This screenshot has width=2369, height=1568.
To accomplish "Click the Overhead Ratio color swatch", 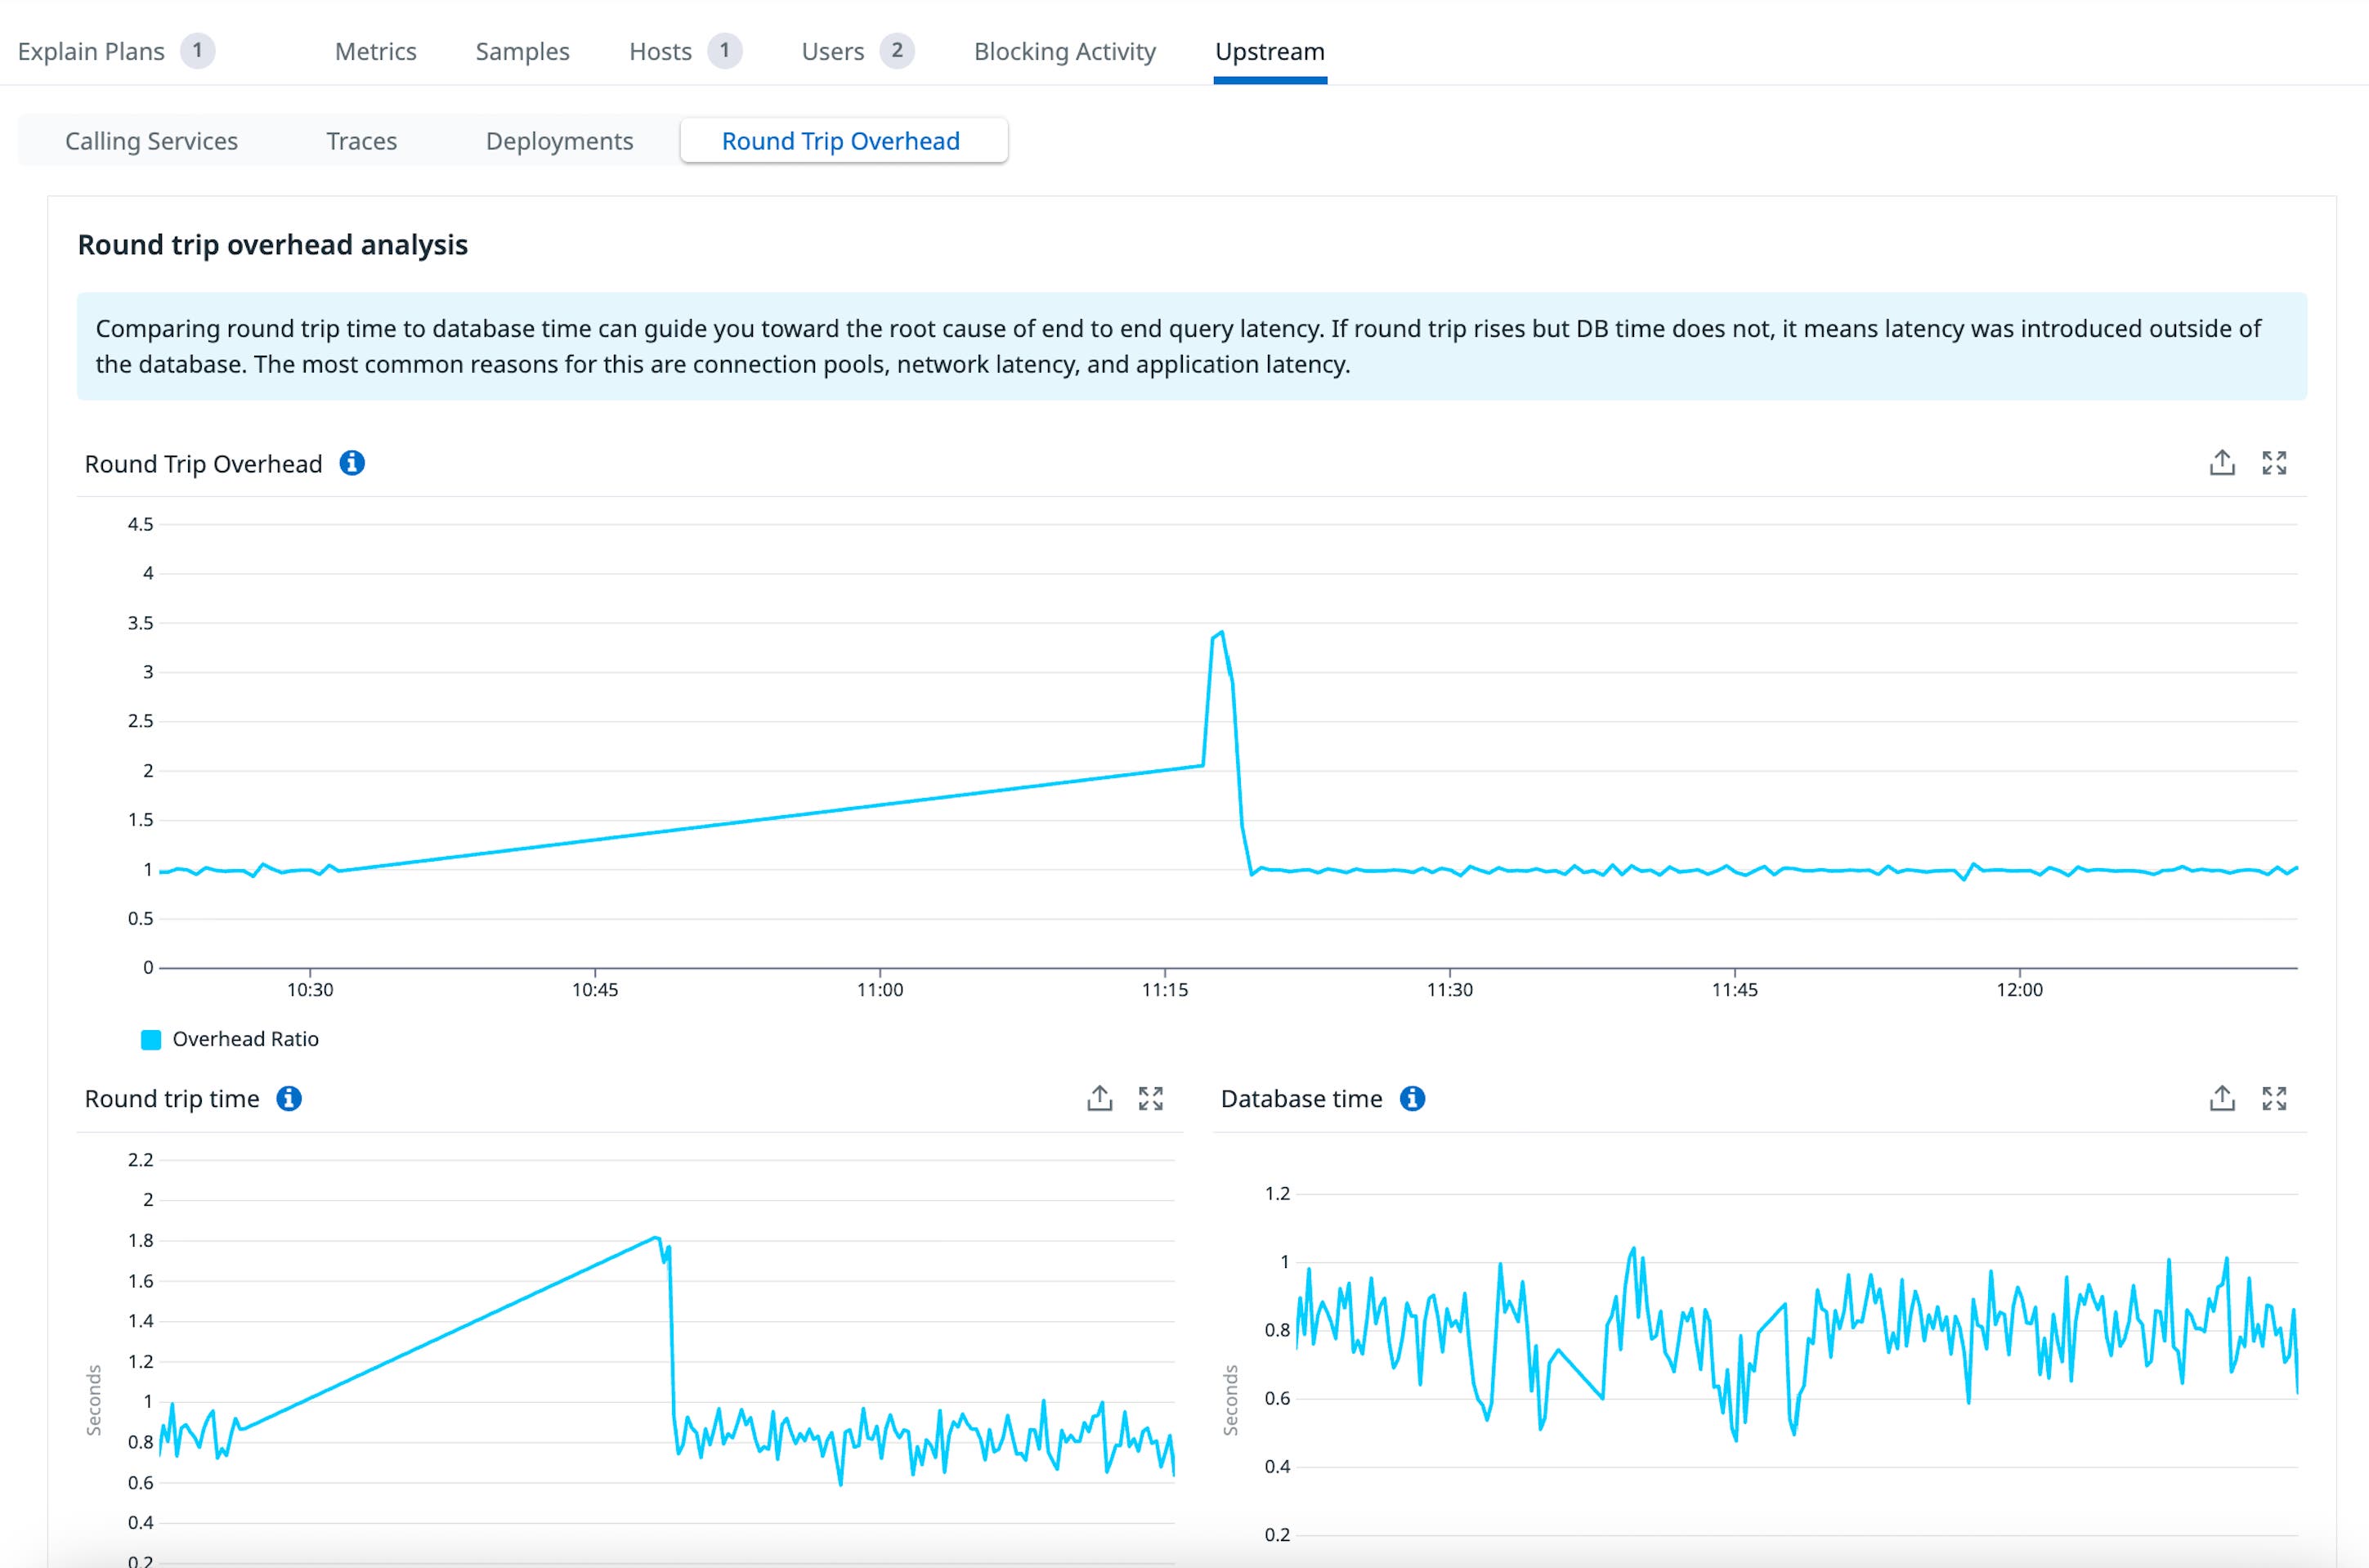I will coord(151,1039).
